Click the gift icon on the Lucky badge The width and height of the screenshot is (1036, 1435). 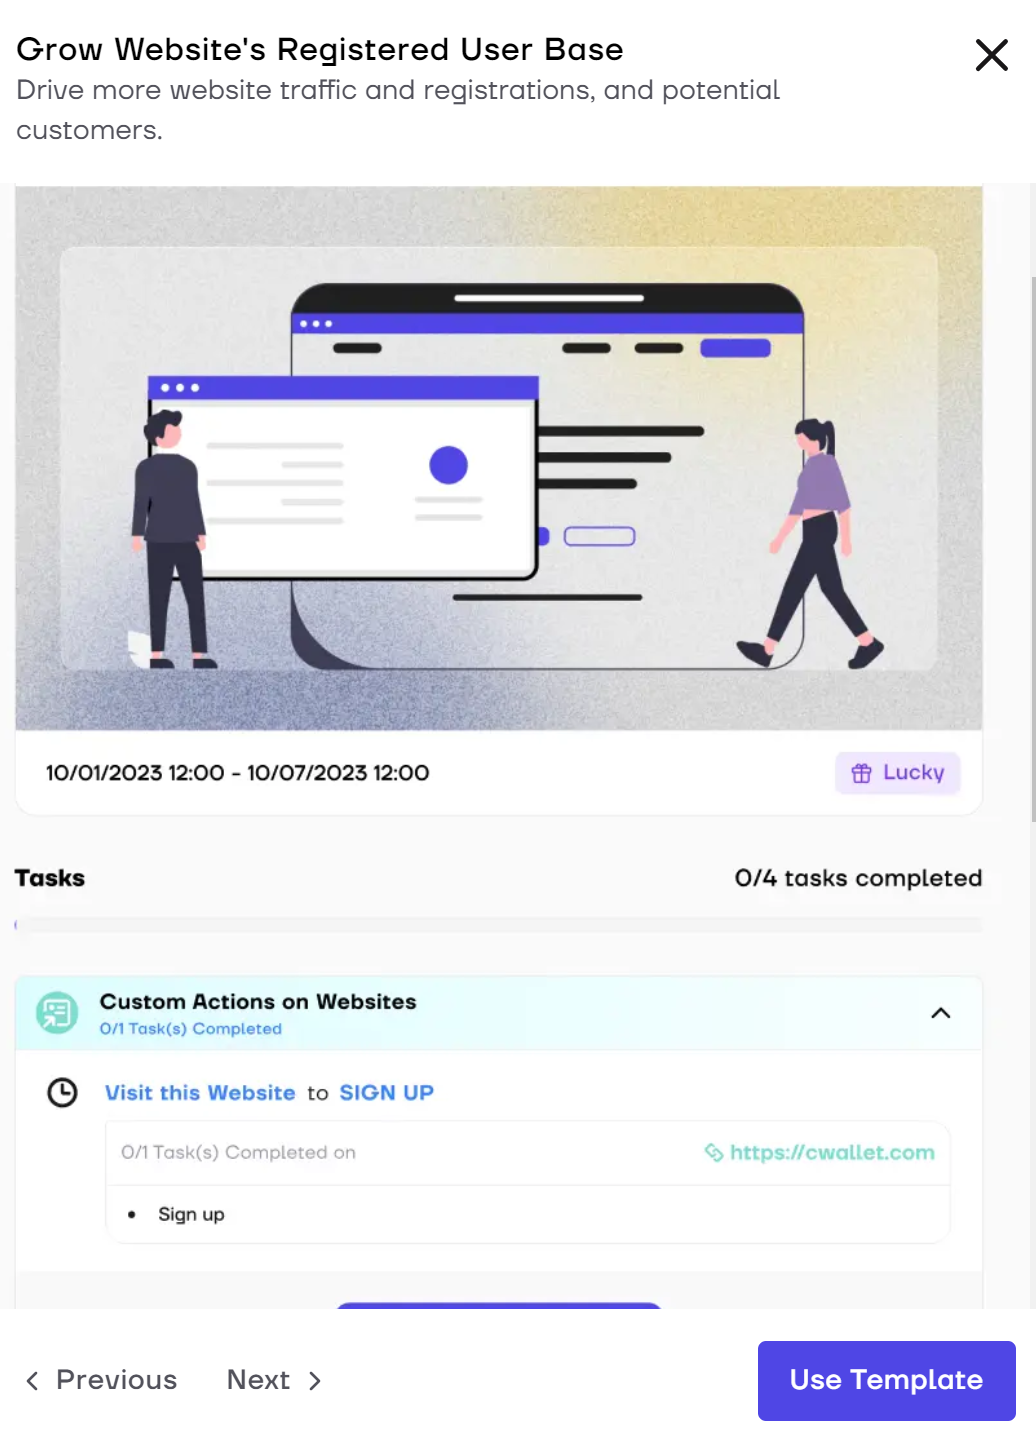pos(861,773)
